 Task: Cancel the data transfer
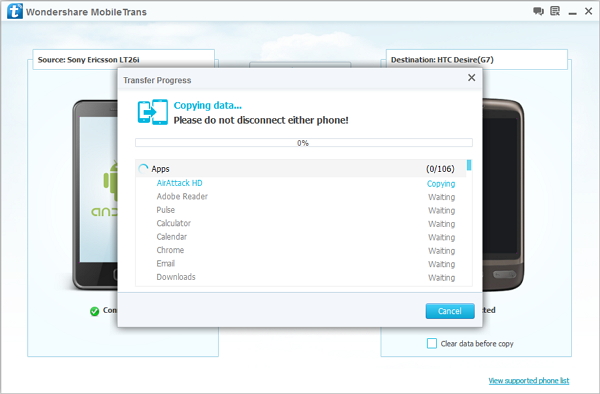click(450, 311)
